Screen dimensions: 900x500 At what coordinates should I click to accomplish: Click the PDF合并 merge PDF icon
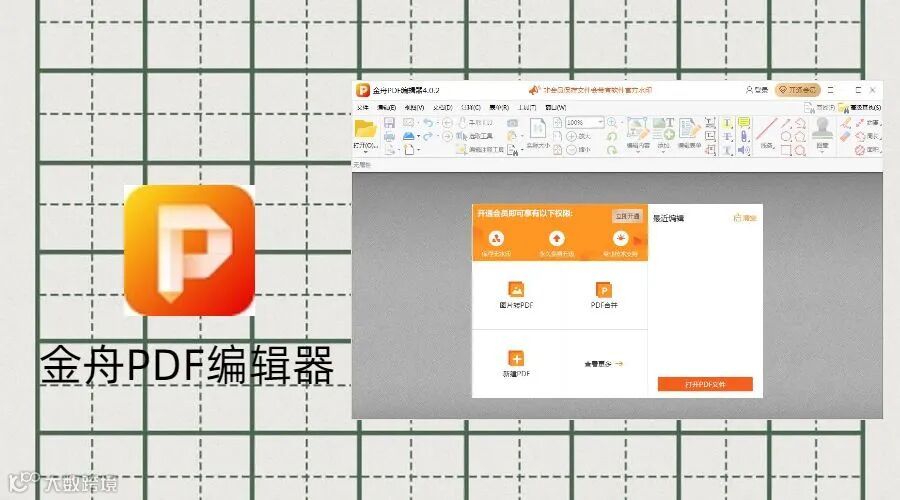[x=604, y=290]
